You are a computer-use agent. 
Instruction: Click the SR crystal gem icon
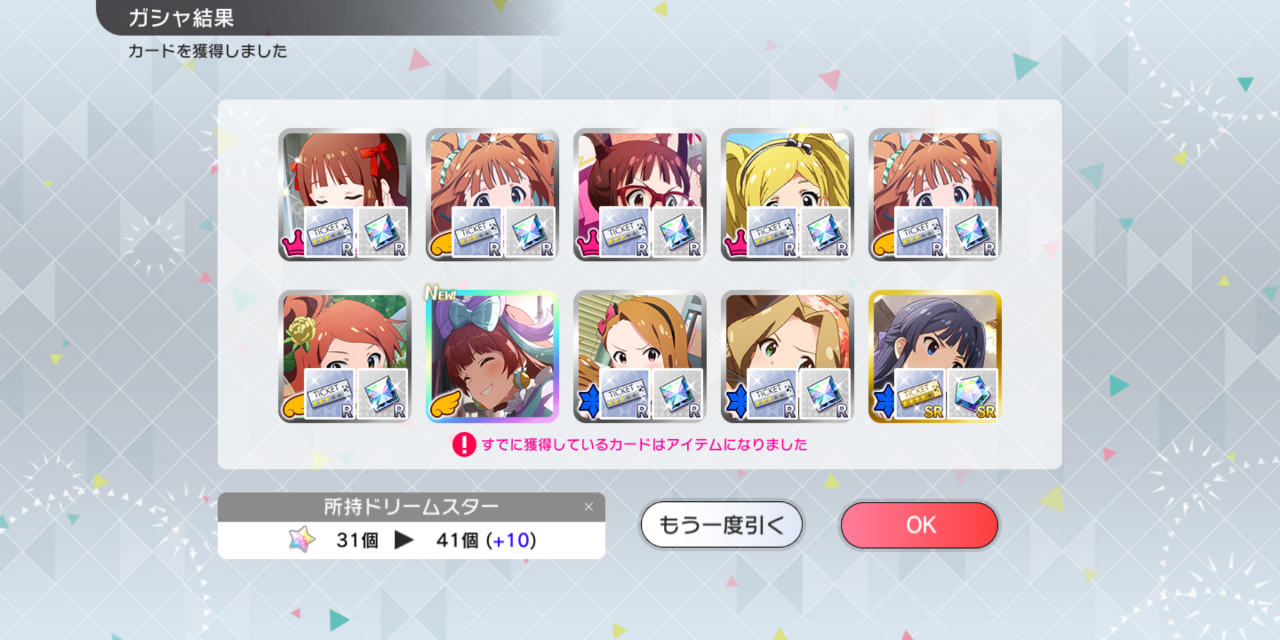point(973,394)
